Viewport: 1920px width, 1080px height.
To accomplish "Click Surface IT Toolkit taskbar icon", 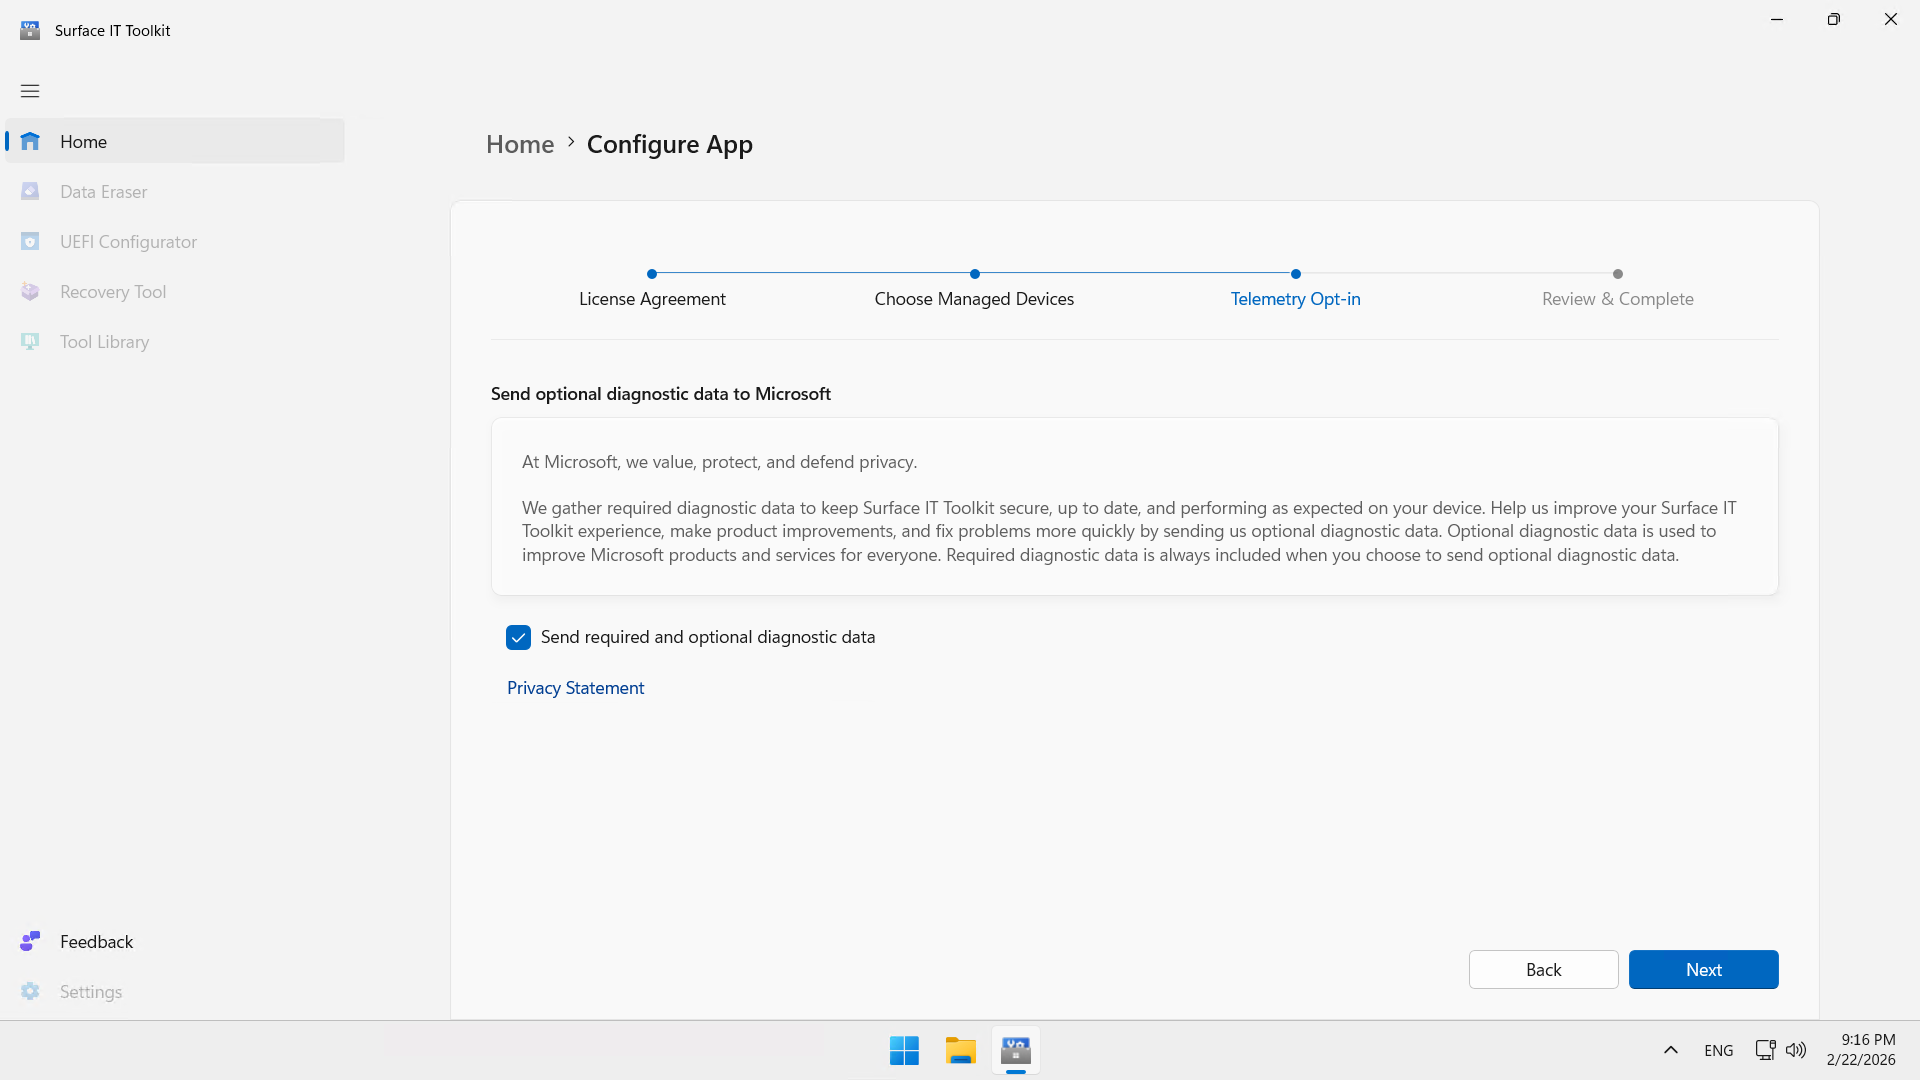I will 1016,1050.
